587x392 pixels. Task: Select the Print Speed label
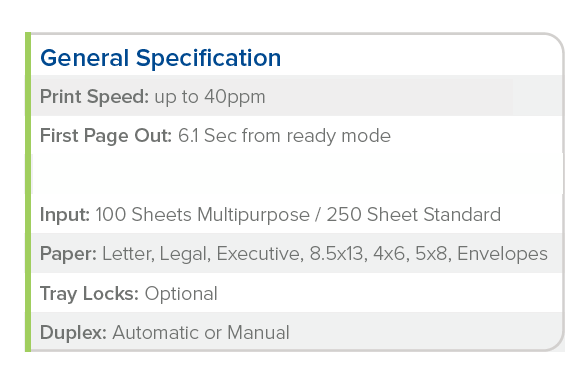94,97
